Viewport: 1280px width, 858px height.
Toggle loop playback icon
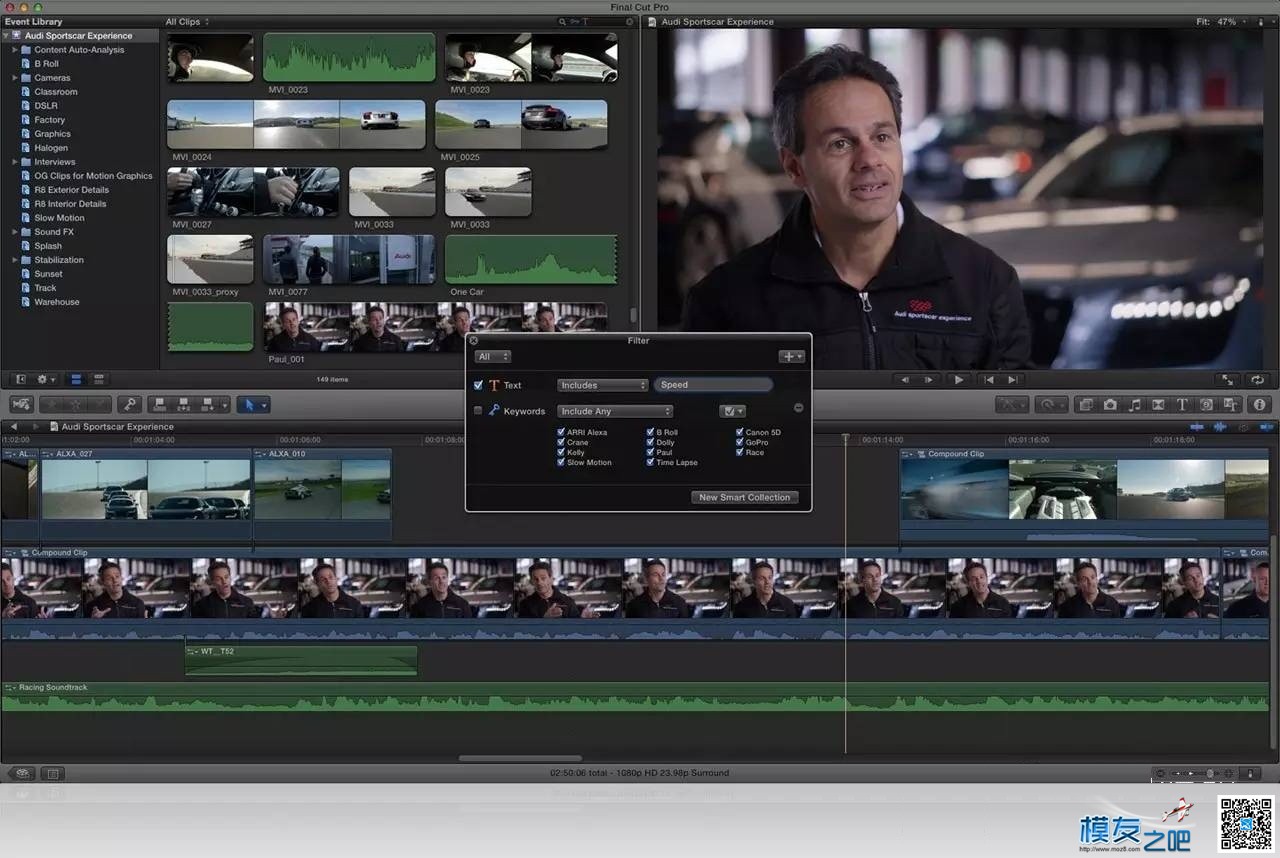click(1258, 380)
